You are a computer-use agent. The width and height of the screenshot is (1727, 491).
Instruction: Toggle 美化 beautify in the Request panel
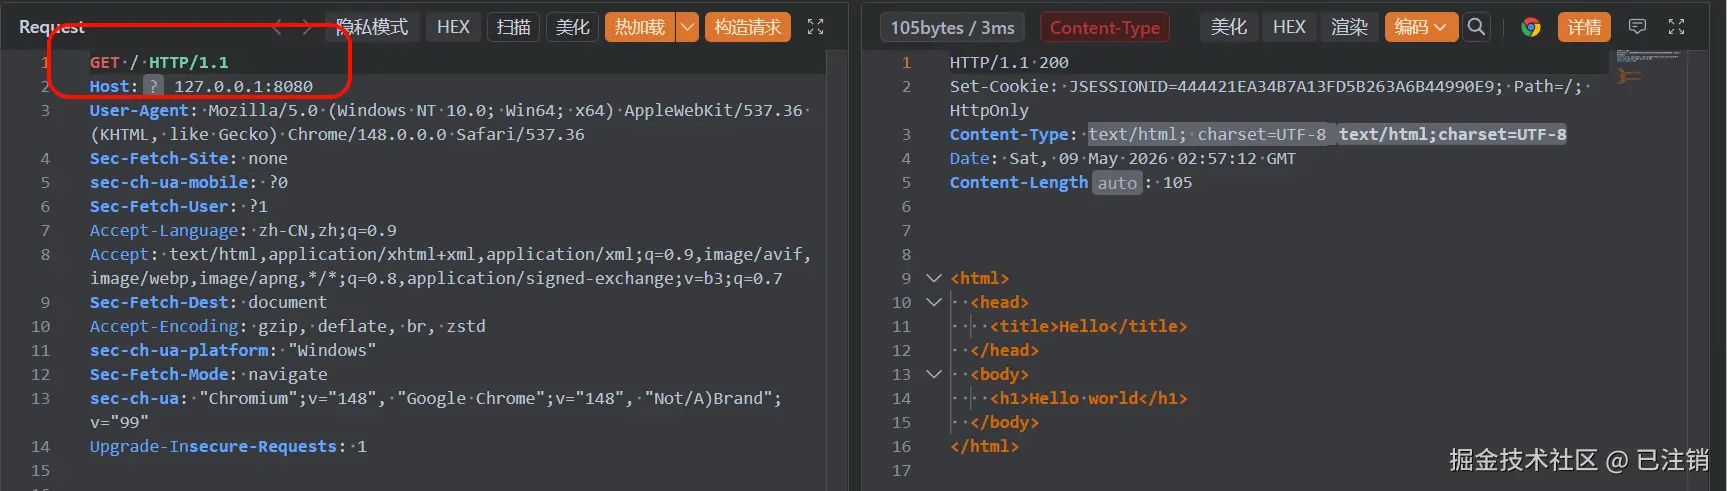pyautogui.click(x=573, y=27)
